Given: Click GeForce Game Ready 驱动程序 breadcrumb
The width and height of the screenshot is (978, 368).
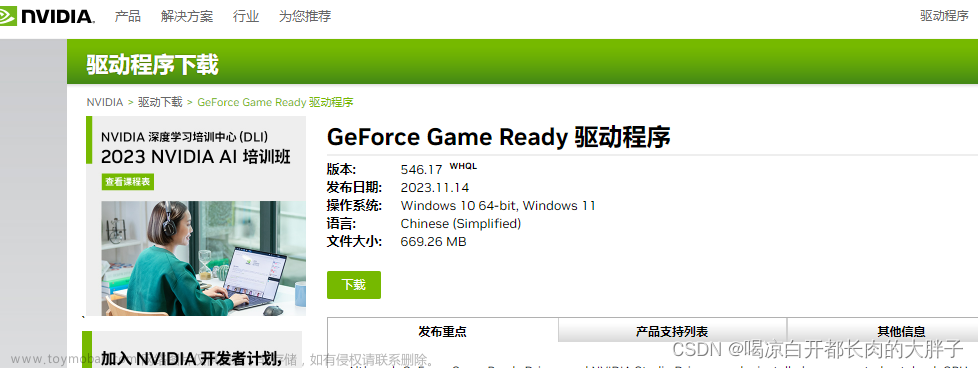Looking at the screenshot, I should [x=275, y=102].
